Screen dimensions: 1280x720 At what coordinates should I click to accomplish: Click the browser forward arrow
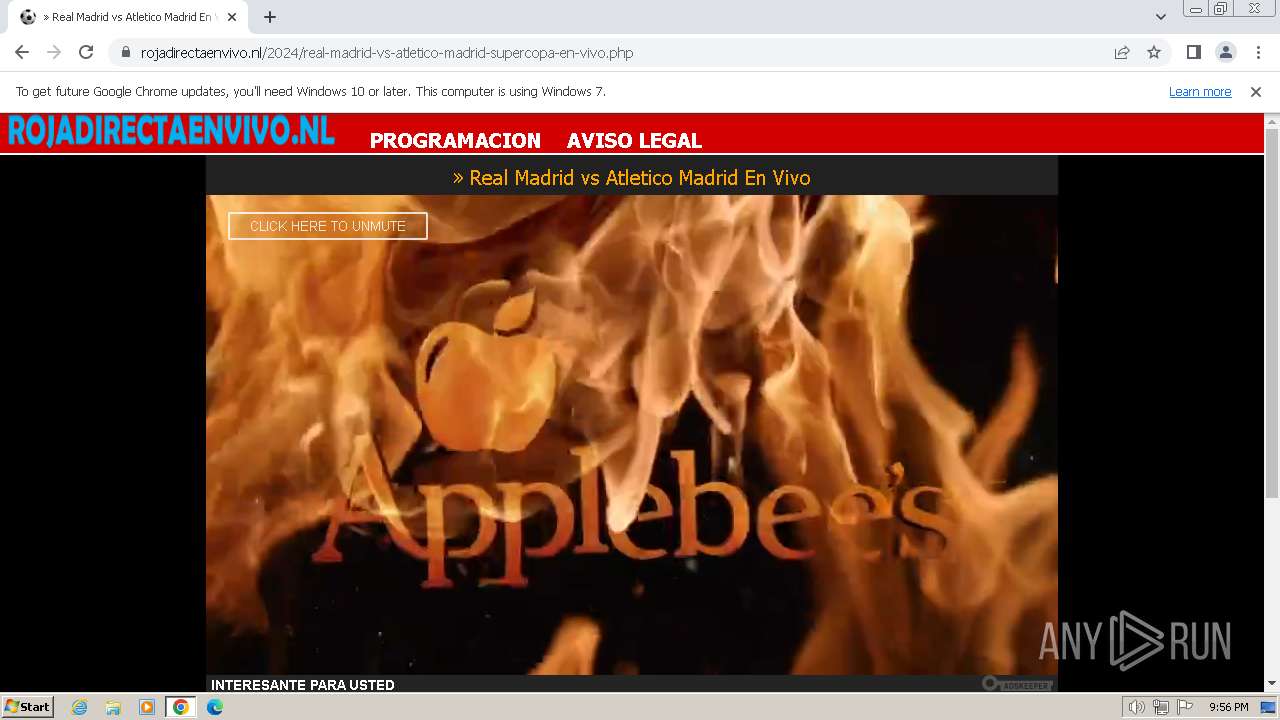[x=54, y=53]
